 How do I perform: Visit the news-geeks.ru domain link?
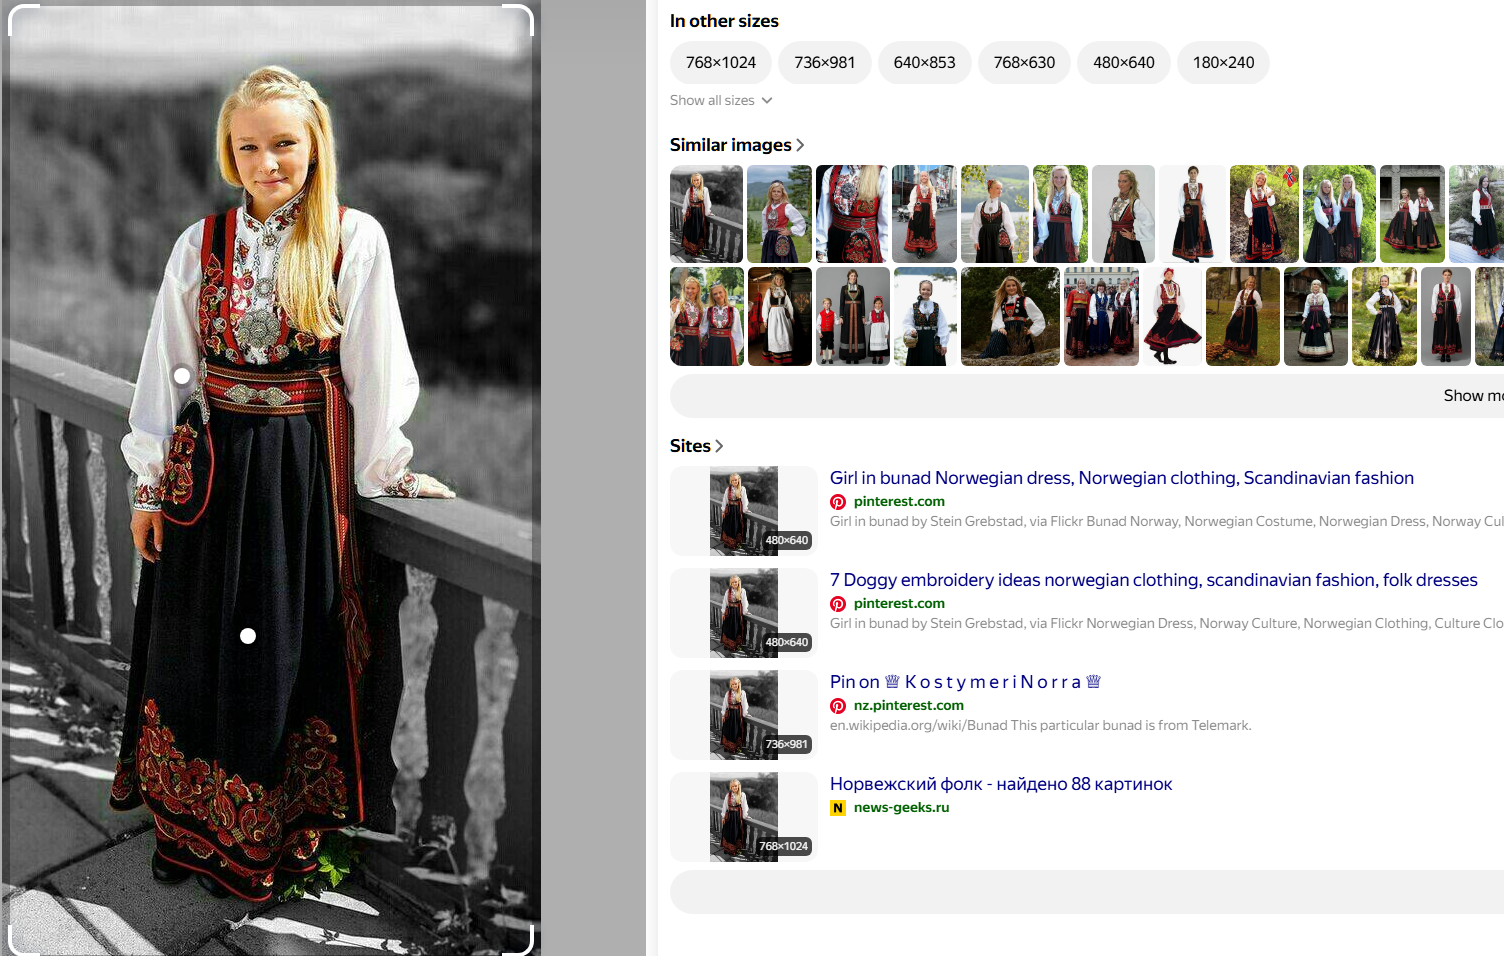point(902,808)
